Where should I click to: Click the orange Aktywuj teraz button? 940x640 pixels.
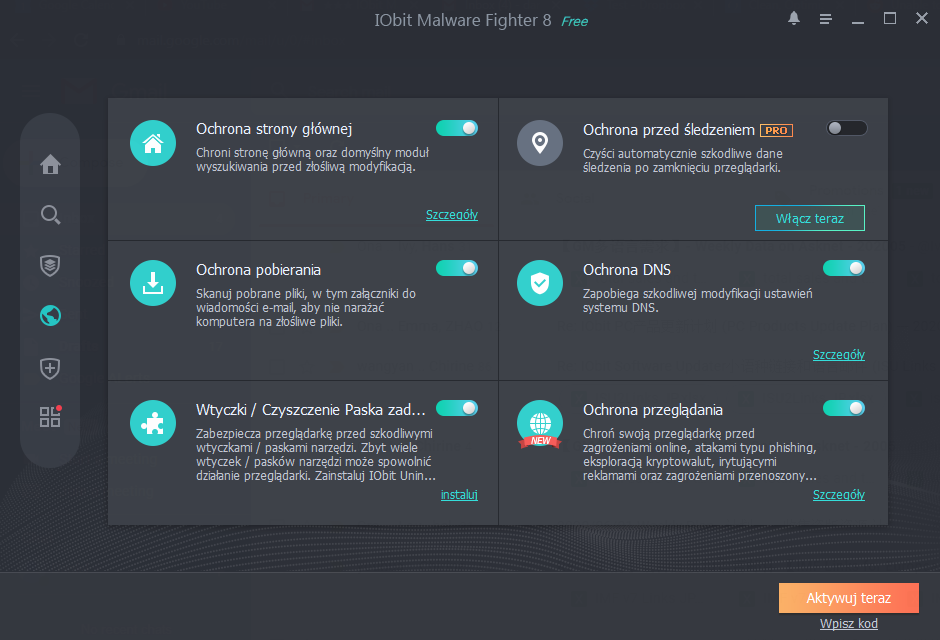(x=848, y=598)
